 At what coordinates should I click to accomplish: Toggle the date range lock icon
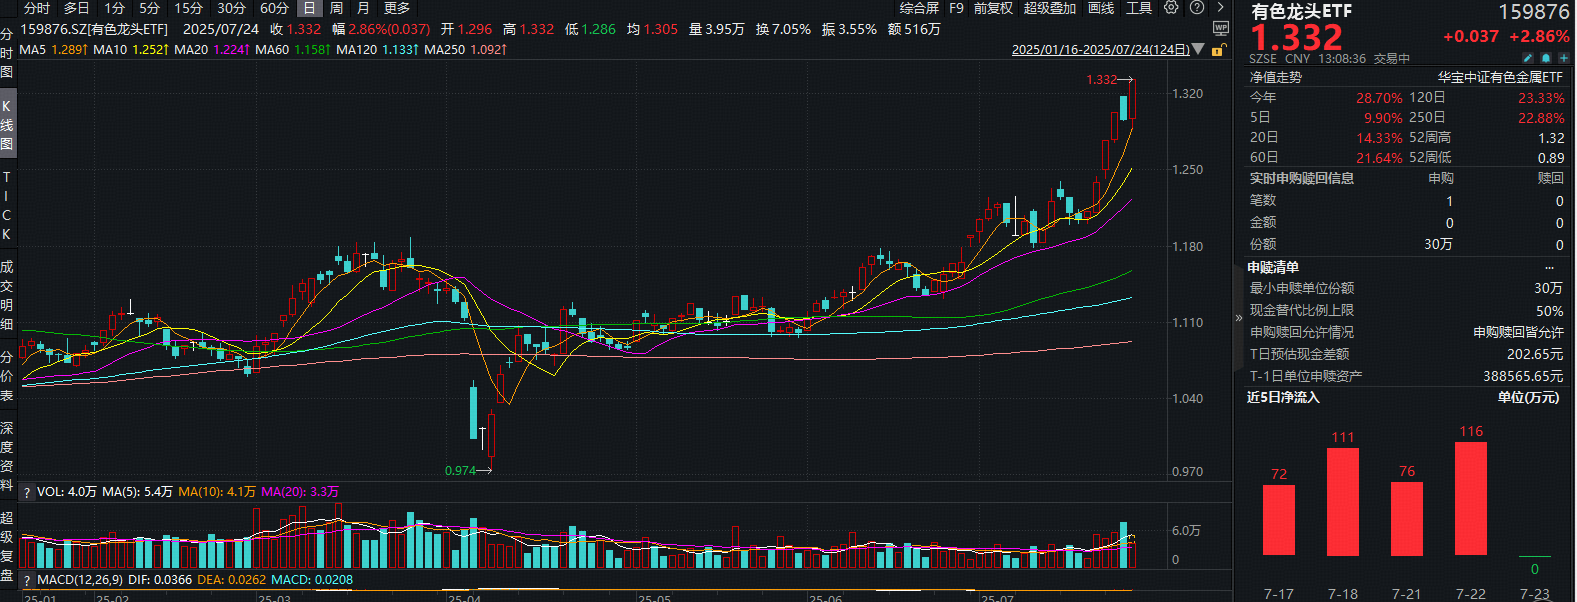coord(1218,49)
